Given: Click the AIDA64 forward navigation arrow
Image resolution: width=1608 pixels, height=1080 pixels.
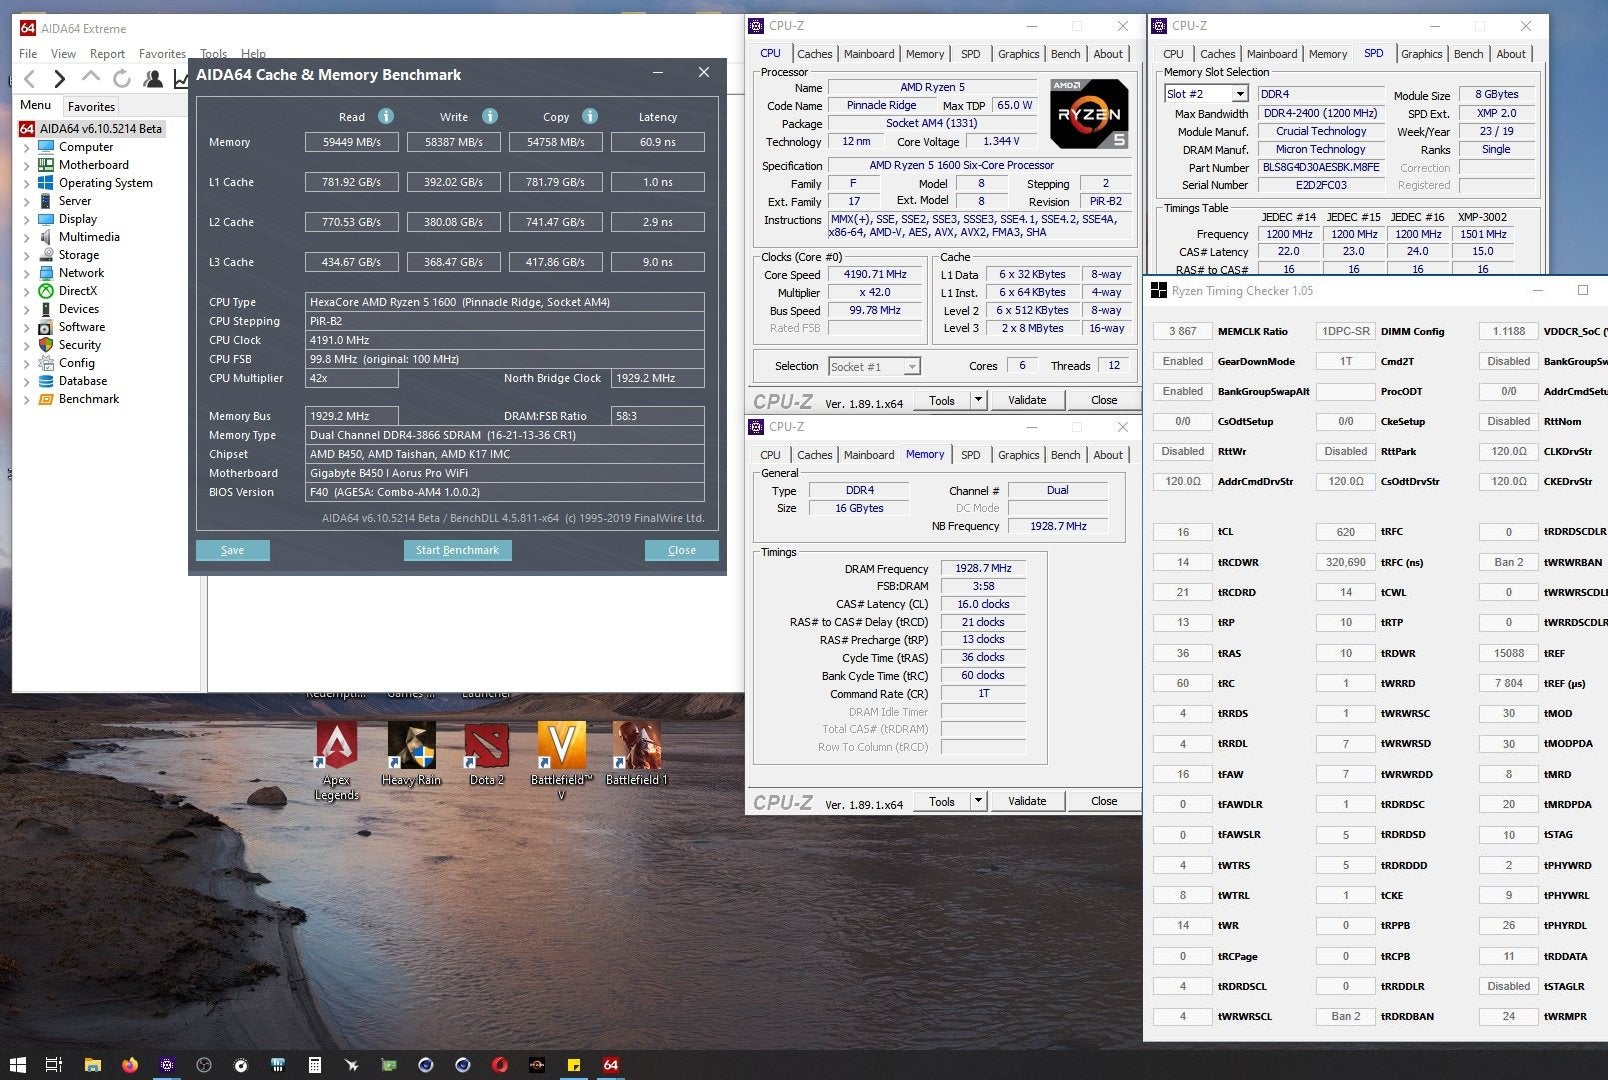Looking at the screenshot, I should pyautogui.click(x=60, y=79).
